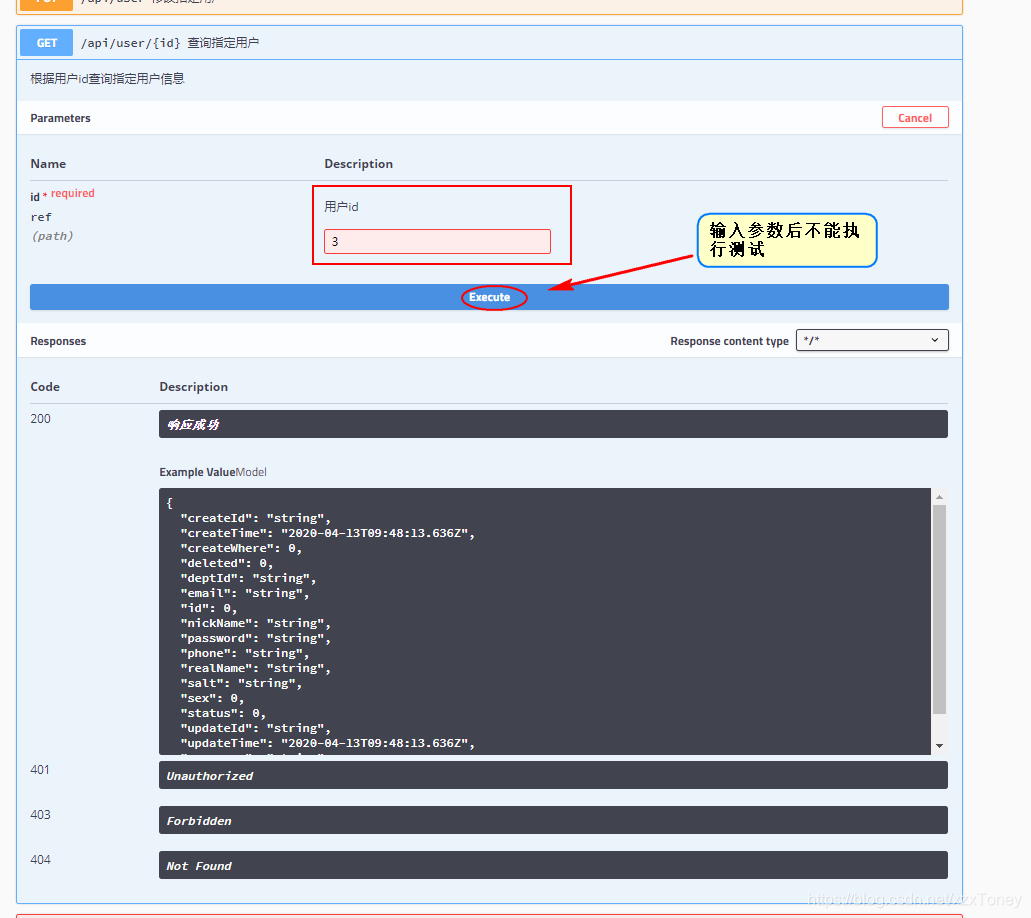Open the Response content type dropdown
Screen dimensions: 1031x918
(872, 340)
